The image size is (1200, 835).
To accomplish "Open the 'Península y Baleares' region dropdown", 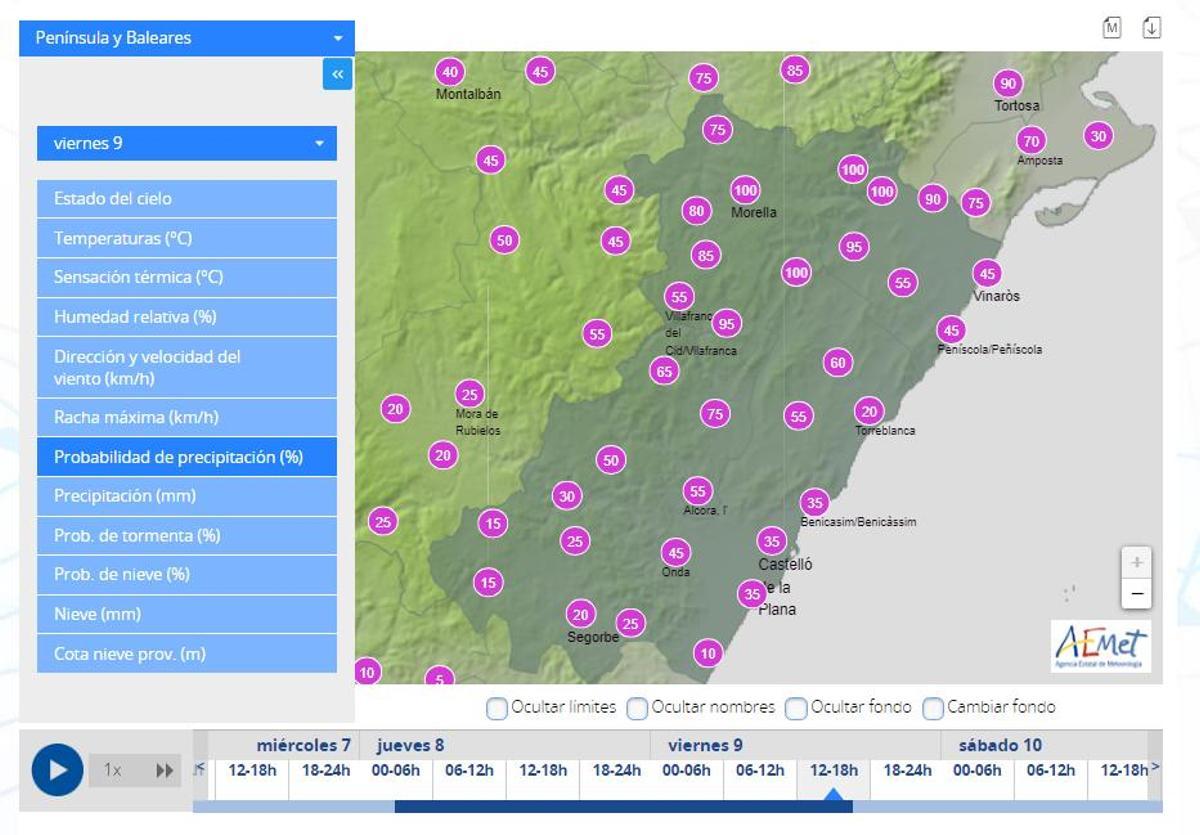I will coord(187,37).
